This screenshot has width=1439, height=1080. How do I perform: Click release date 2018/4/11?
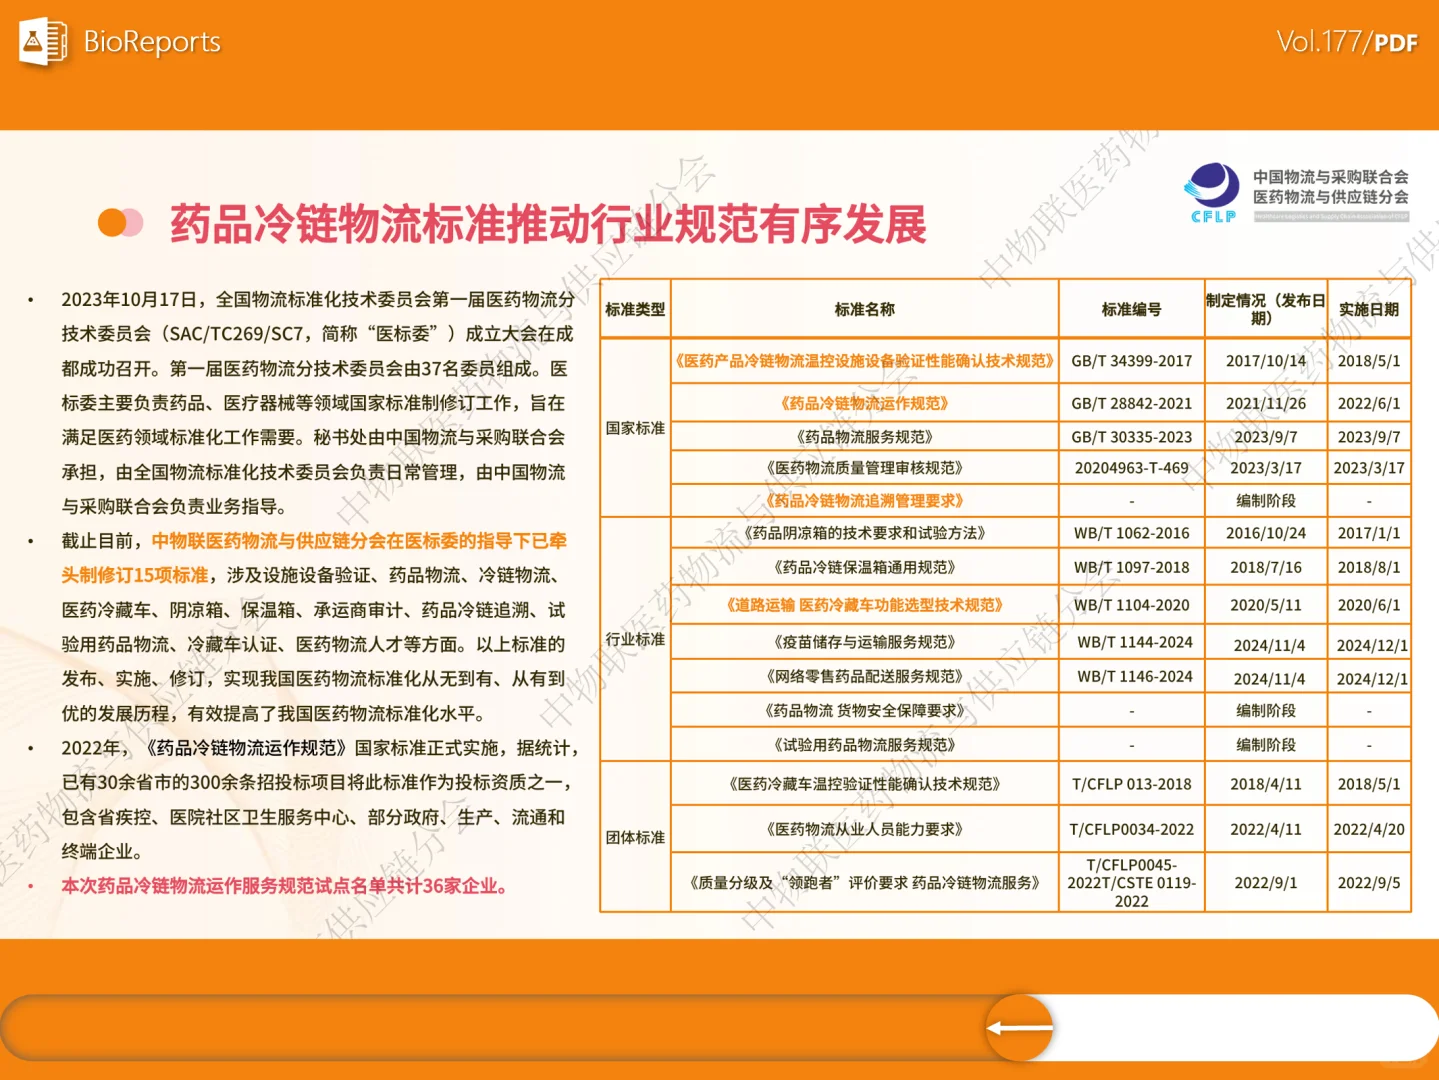(1266, 784)
